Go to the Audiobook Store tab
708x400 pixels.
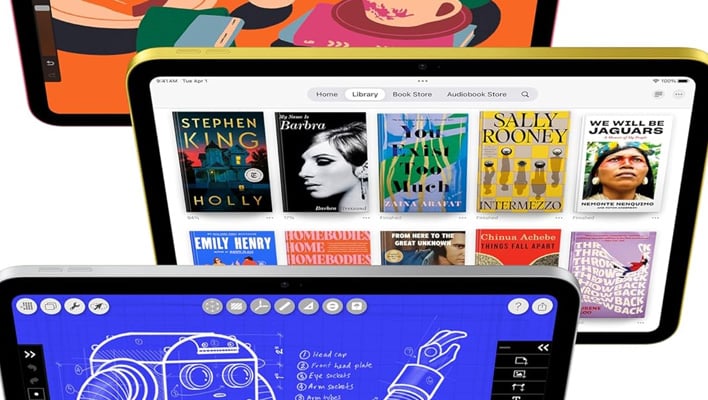[x=476, y=94]
